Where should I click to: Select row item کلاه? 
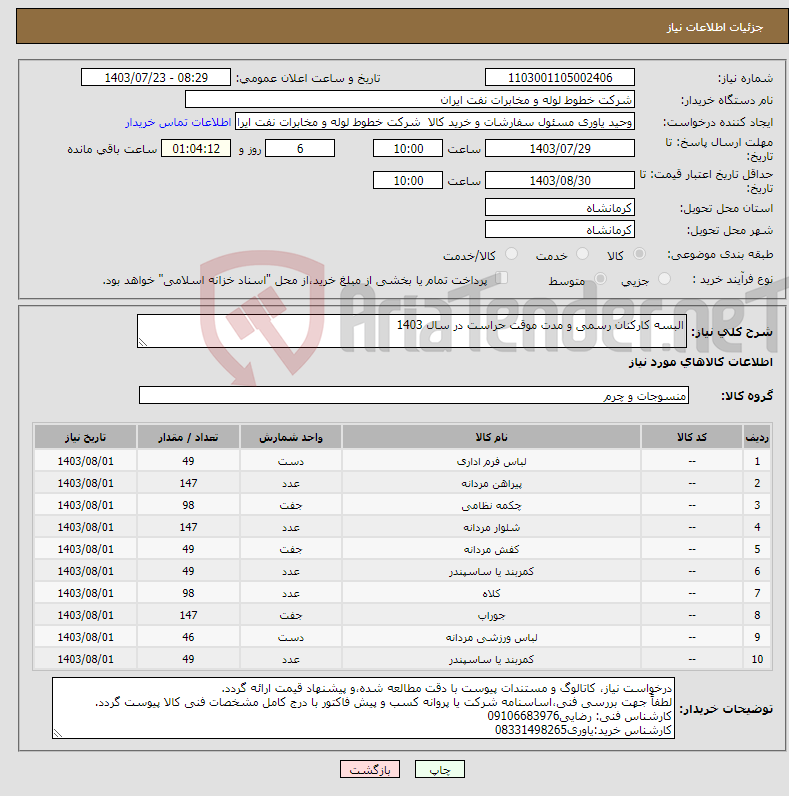(491, 593)
